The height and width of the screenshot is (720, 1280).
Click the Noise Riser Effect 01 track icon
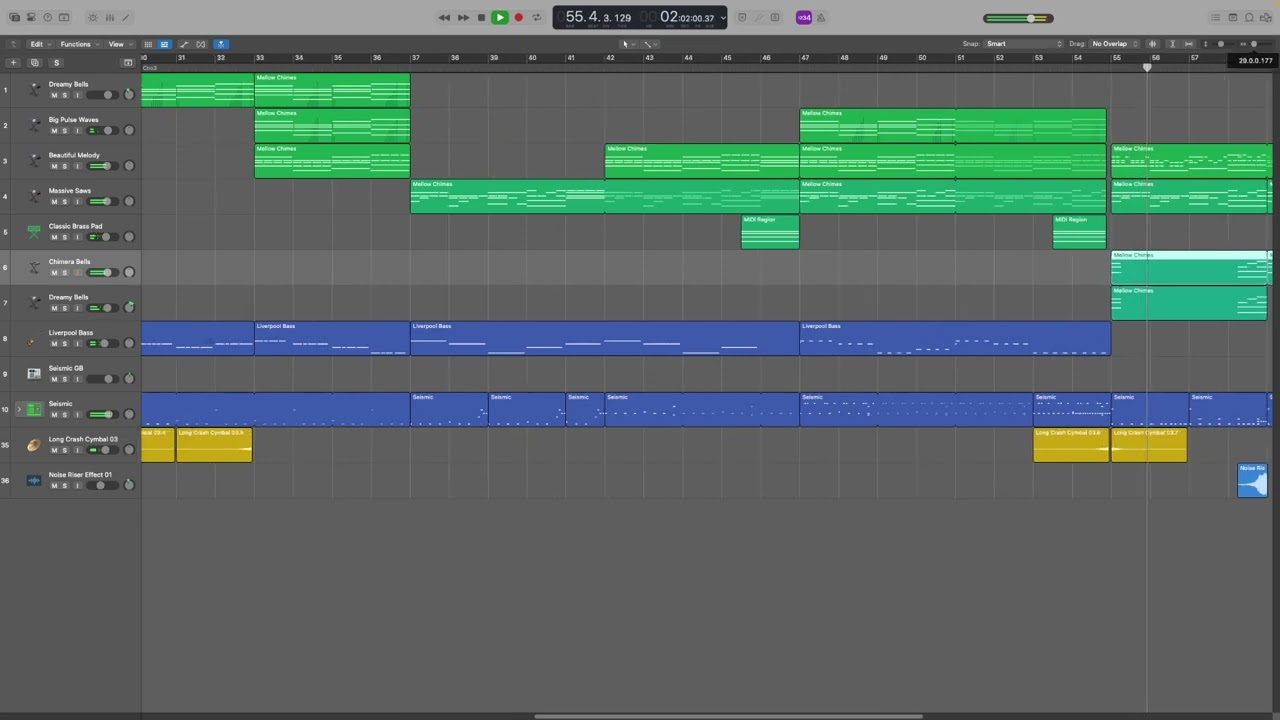[34, 481]
